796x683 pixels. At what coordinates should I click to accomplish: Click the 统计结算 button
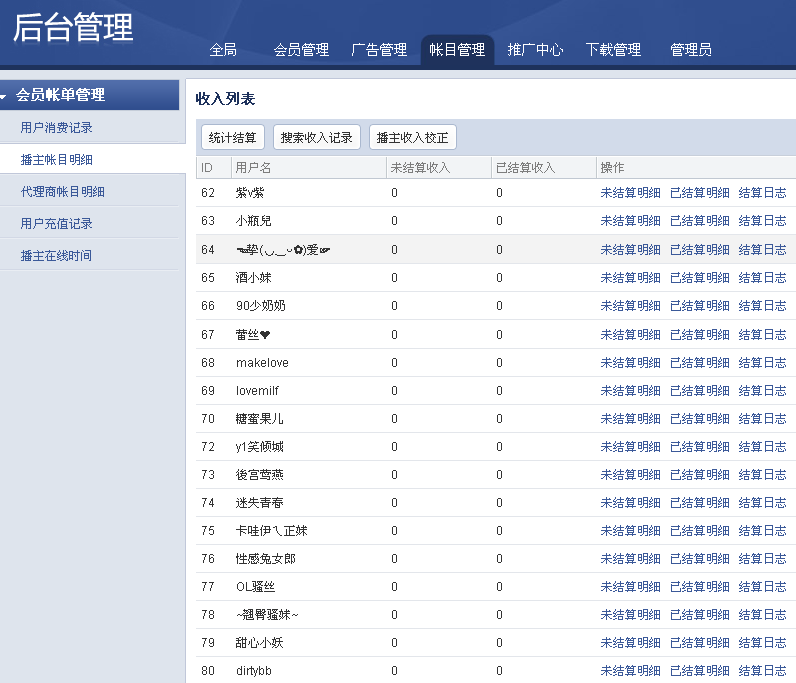tap(233, 138)
